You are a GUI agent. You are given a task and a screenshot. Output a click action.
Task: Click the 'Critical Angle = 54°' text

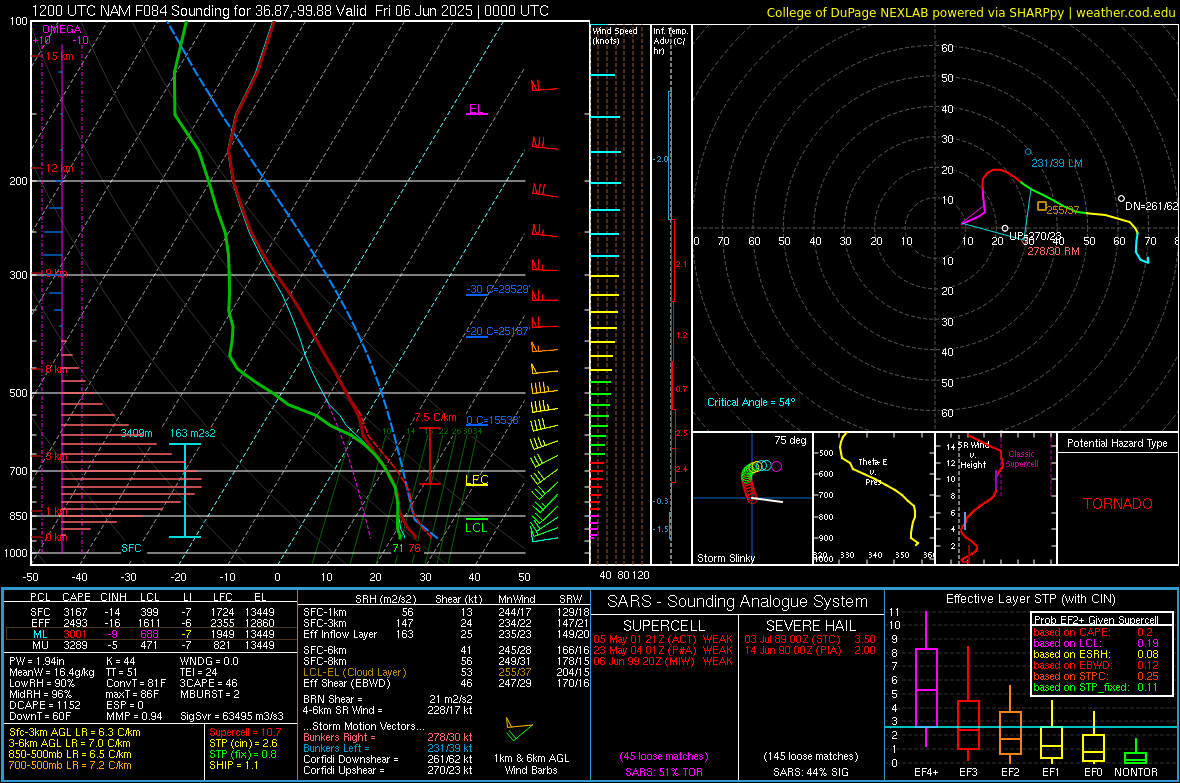click(x=750, y=402)
